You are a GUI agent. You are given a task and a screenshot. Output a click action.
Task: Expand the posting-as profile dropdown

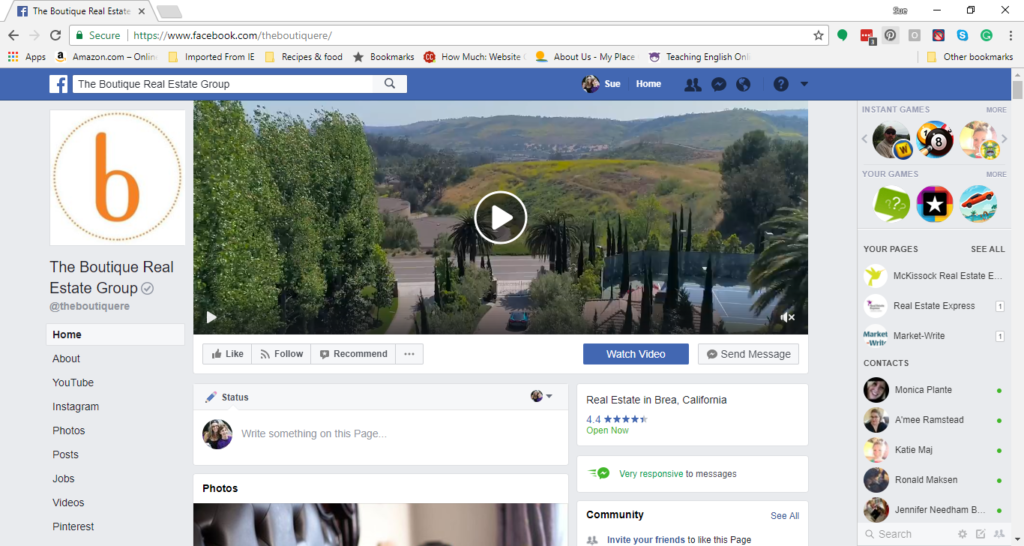tap(541, 396)
